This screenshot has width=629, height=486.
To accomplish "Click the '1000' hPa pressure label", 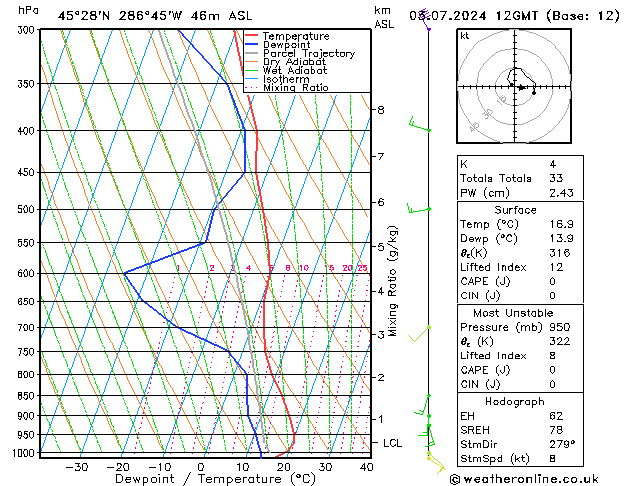I will point(26,453).
